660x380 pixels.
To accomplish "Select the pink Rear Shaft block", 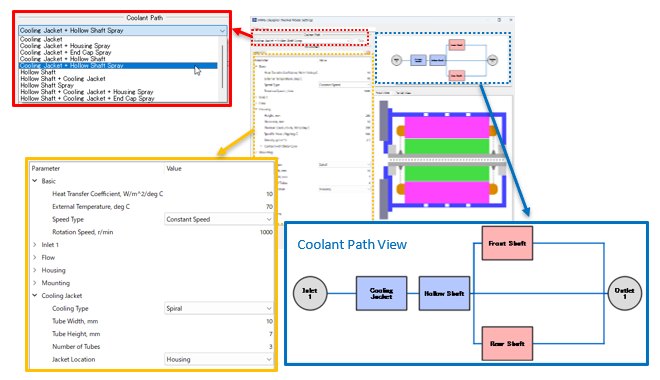I will click(507, 343).
